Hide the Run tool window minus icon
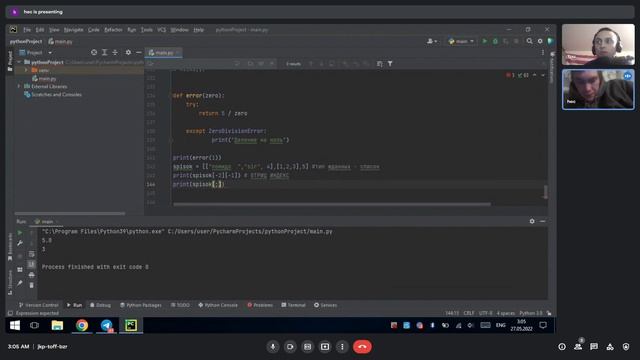The width and height of the screenshot is (640, 360). tap(542, 221)
